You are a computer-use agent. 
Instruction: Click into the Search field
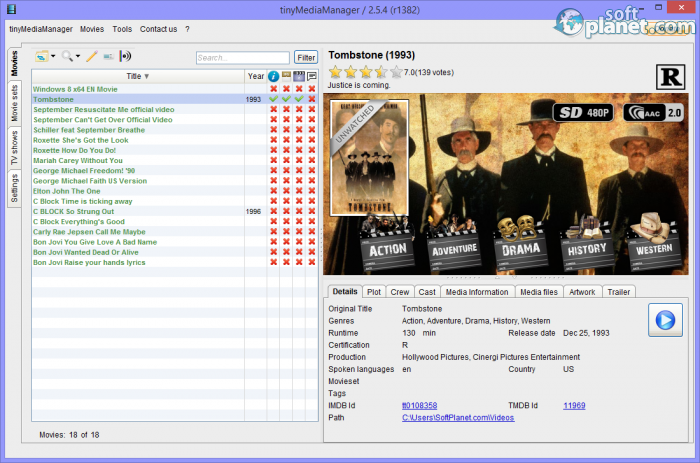242,58
